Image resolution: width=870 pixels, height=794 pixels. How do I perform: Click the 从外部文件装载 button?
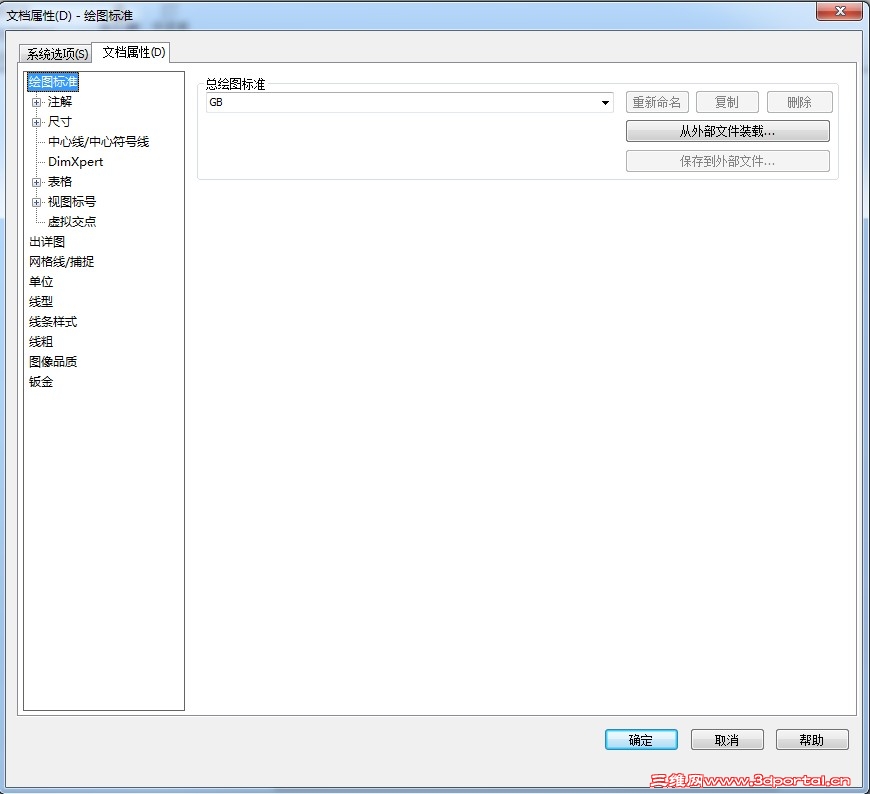click(x=728, y=131)
